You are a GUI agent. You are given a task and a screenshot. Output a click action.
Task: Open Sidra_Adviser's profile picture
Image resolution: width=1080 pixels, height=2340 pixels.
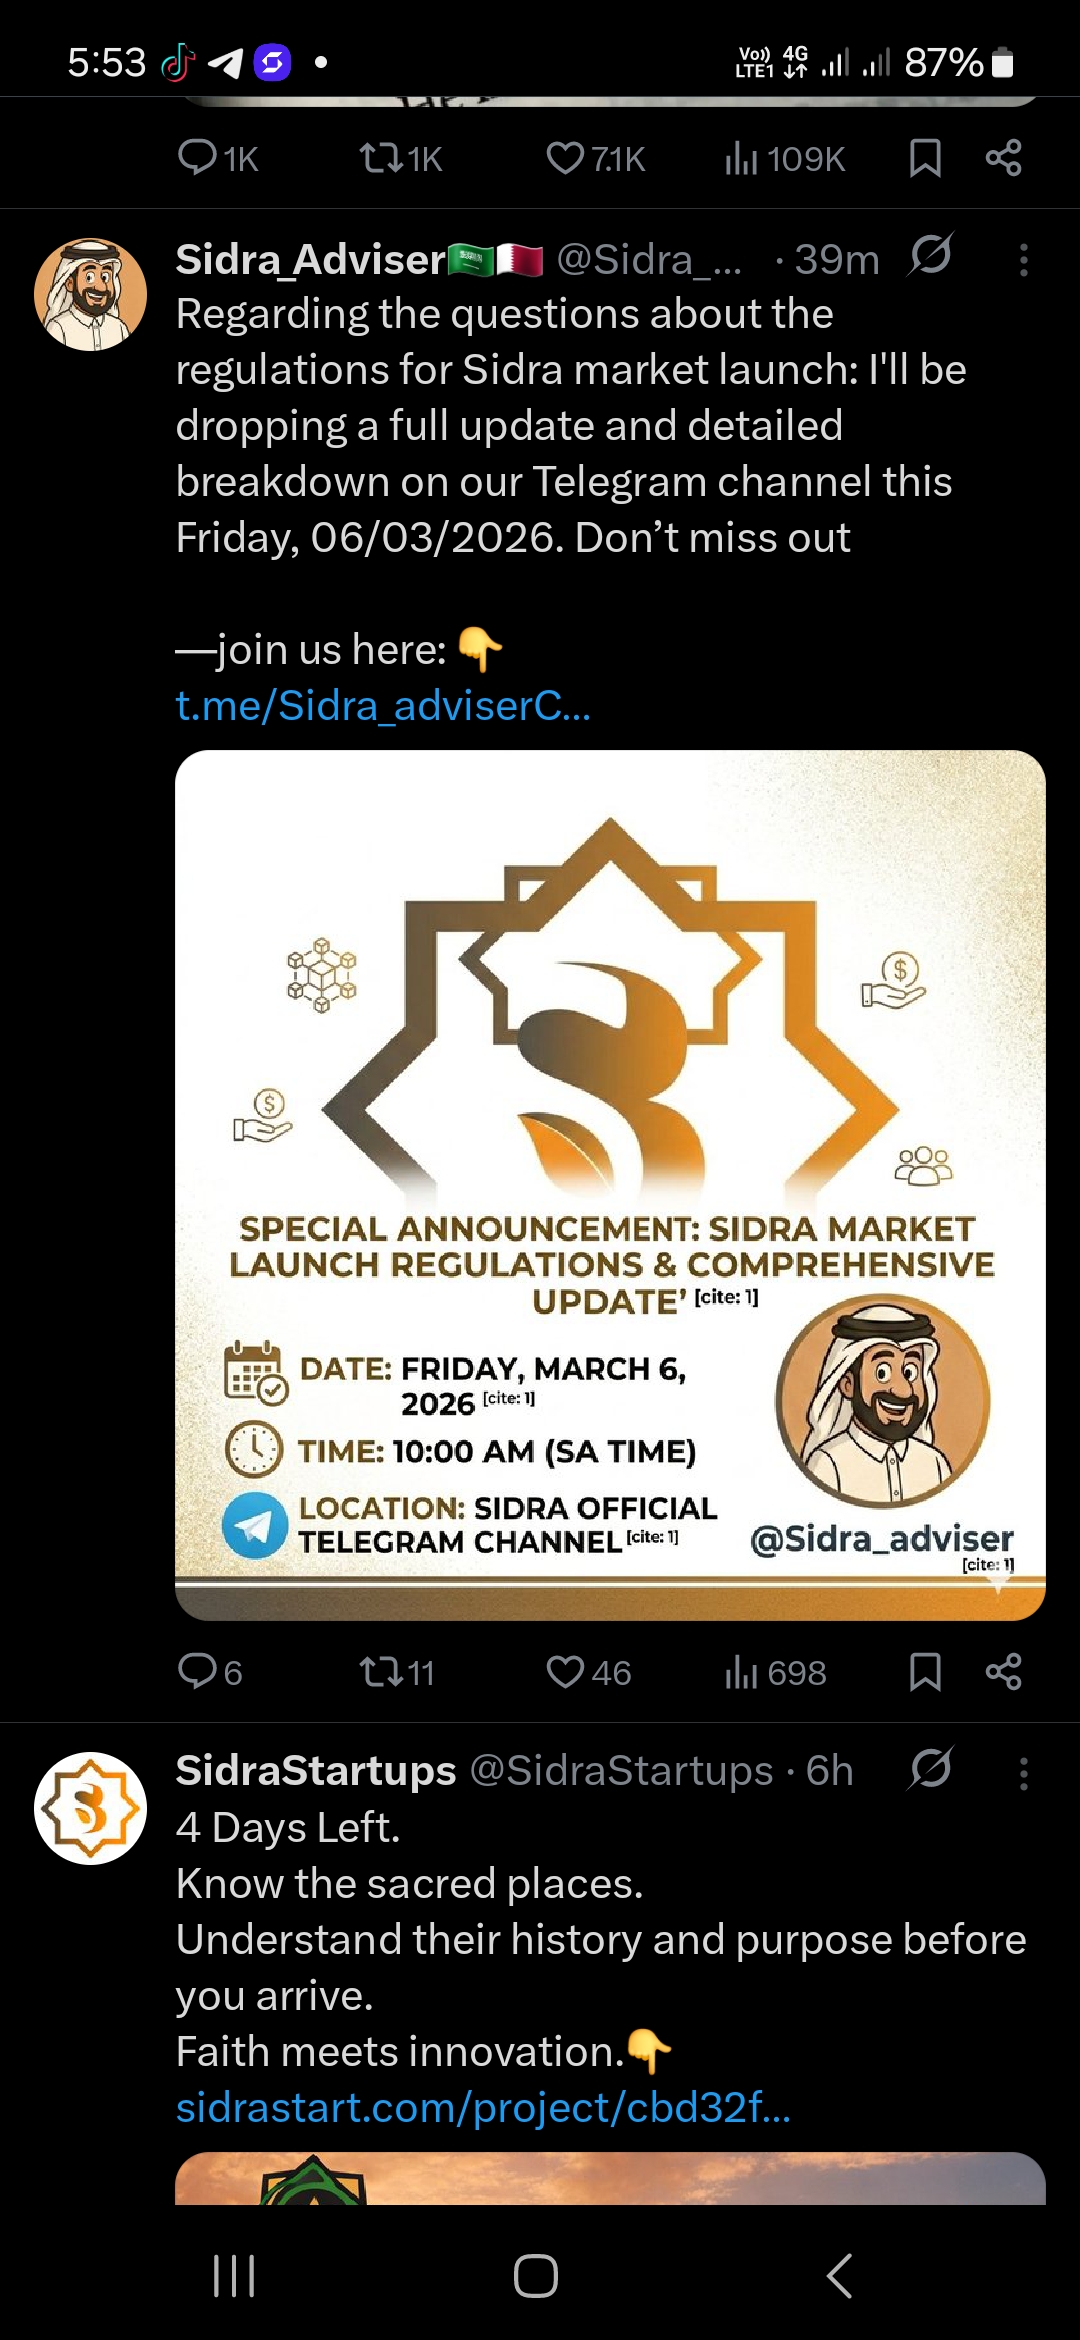point(90,294)
